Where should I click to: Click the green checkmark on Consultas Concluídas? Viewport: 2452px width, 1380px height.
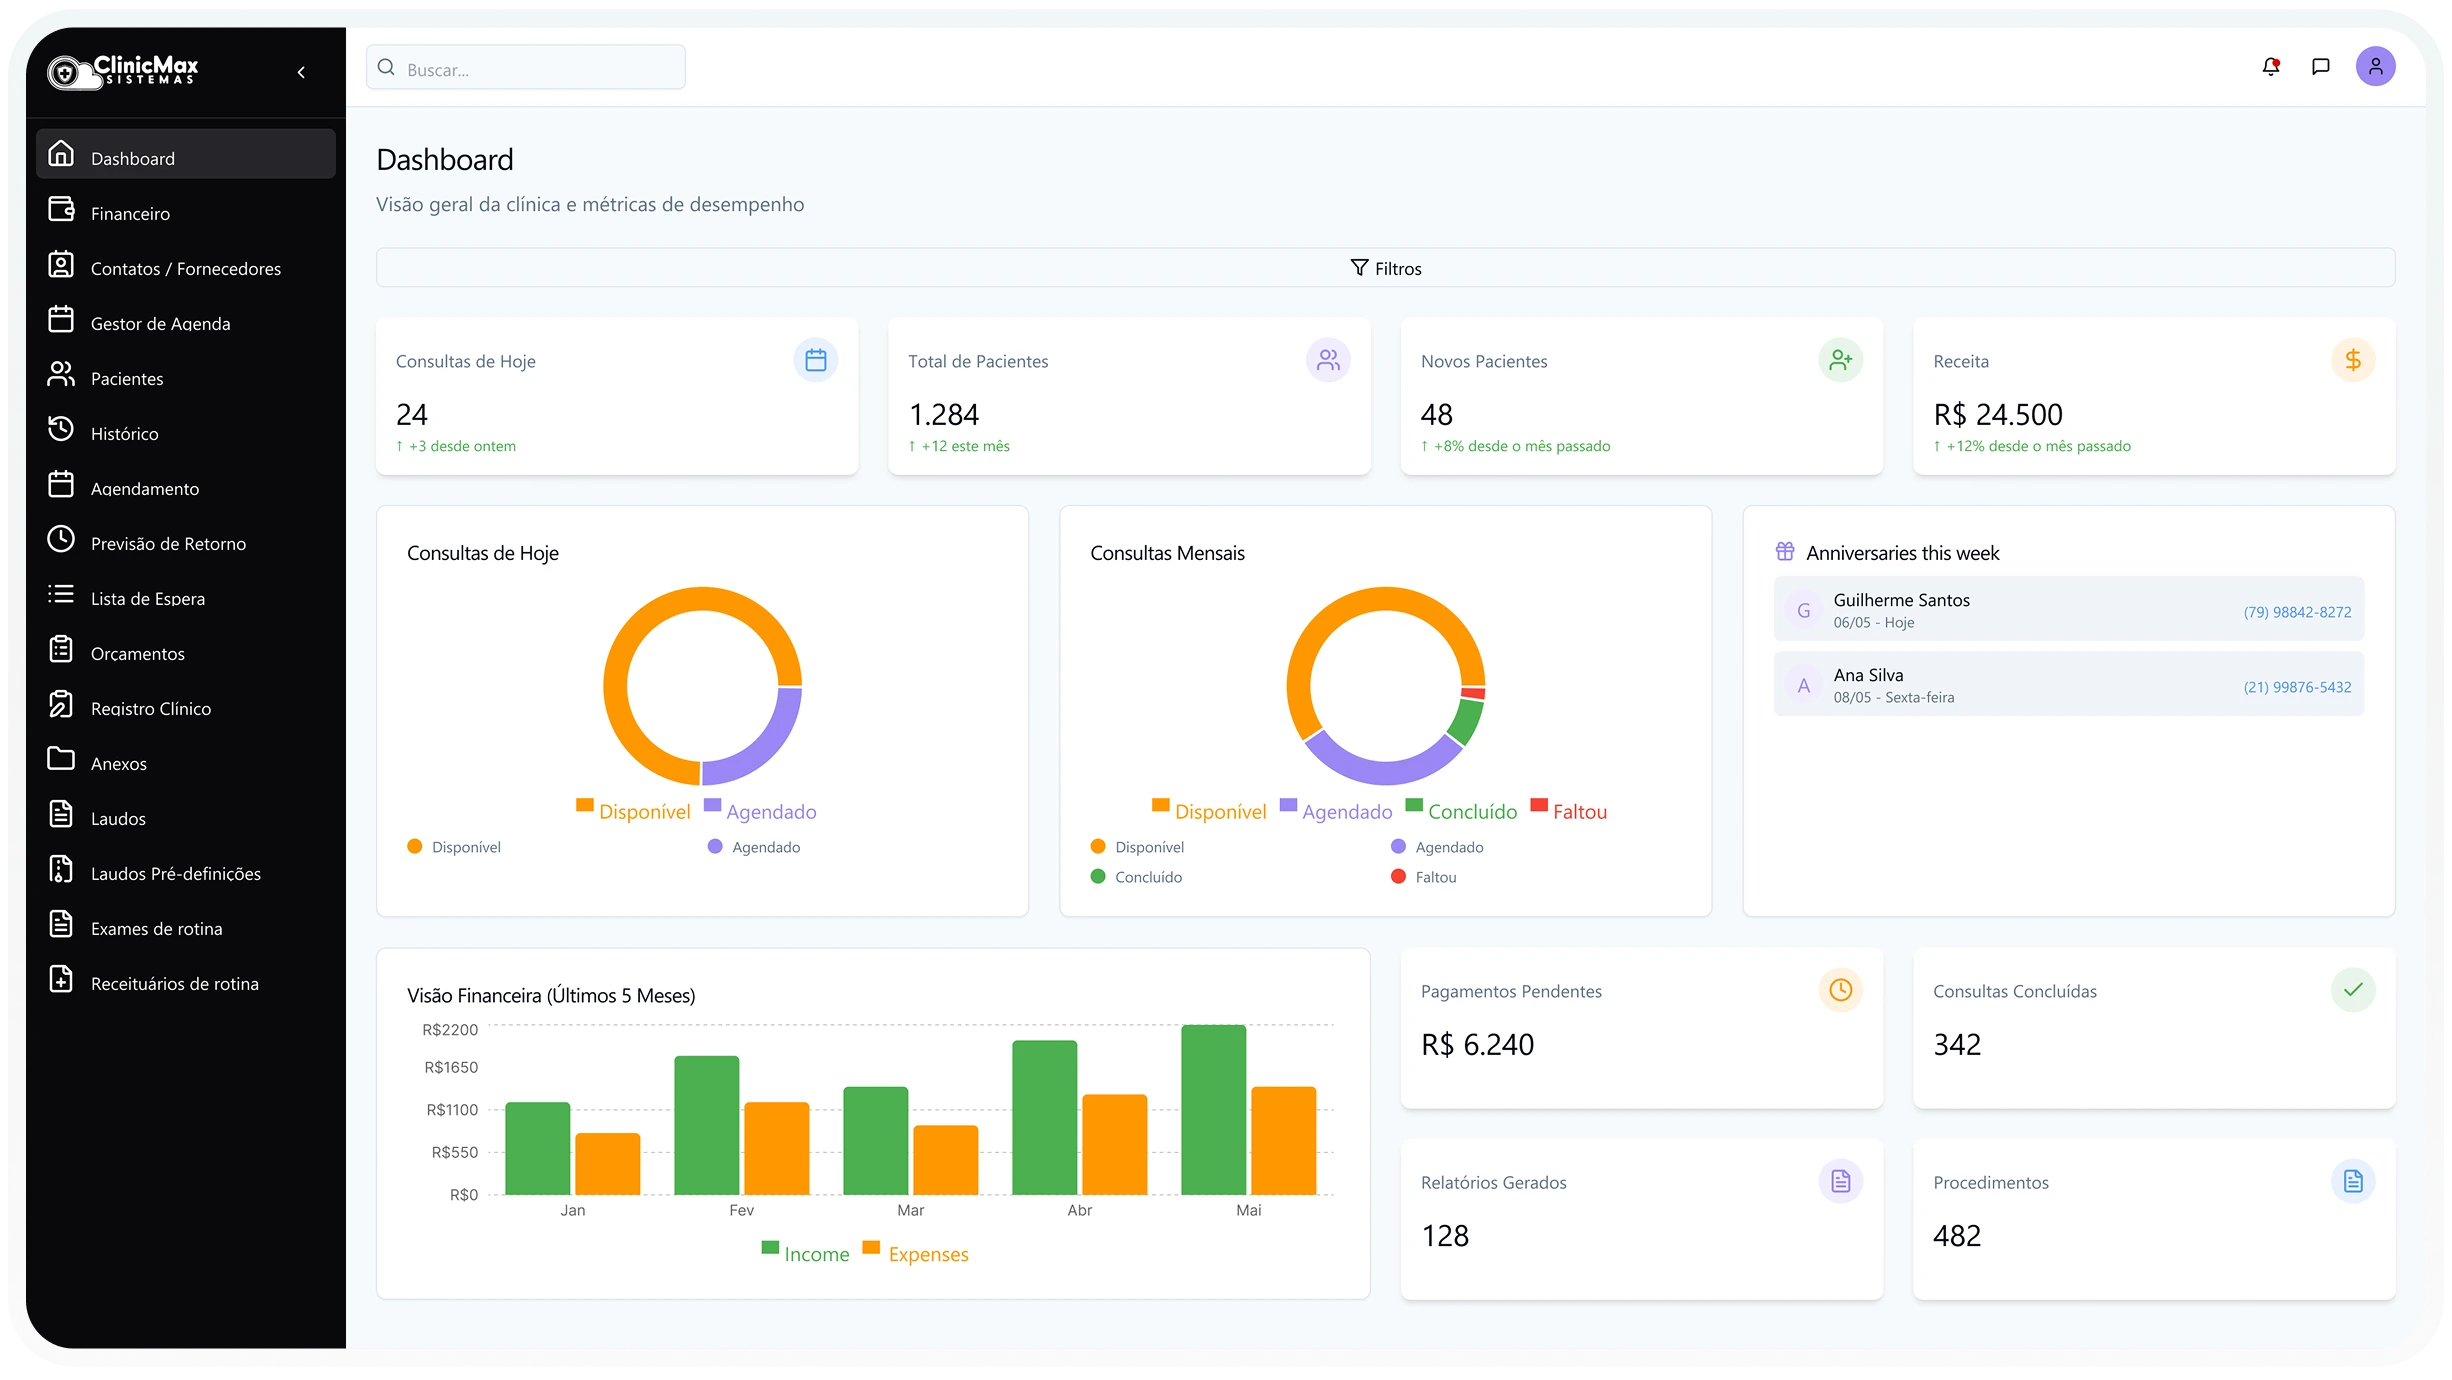click(2352, 990)
